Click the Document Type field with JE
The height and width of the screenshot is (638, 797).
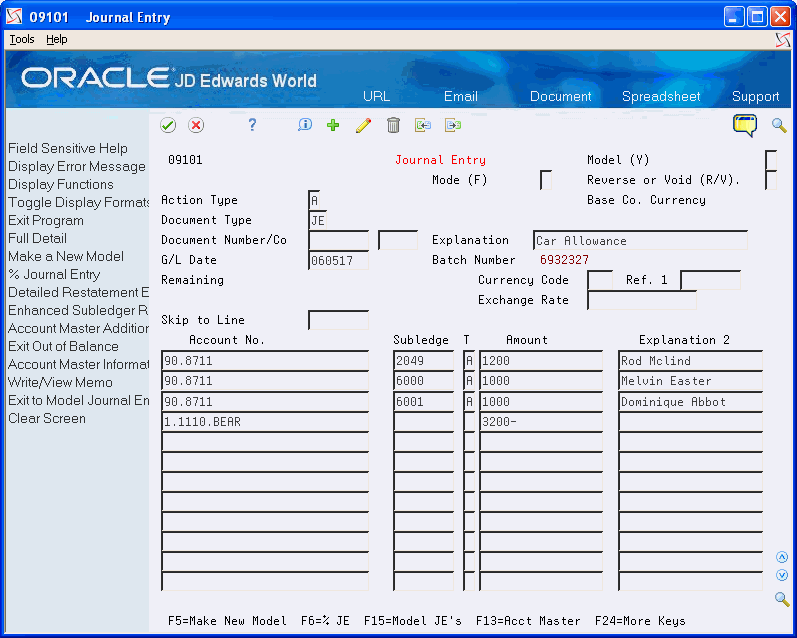pyautogui.click(x=317, y=220)
